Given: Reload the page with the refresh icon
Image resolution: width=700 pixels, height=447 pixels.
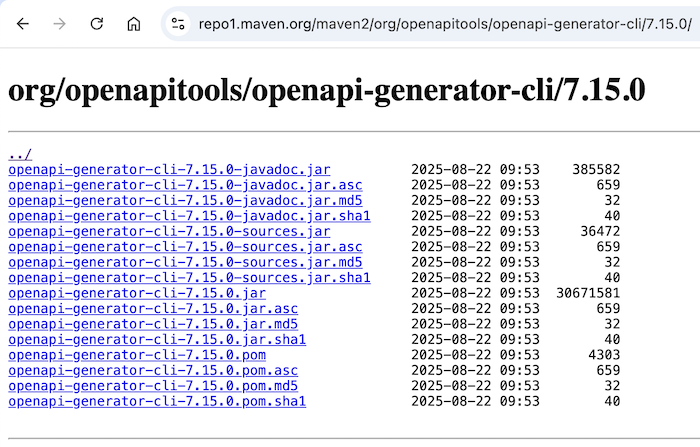Looking at the screenshot, I should pyautogui.click(x=96, y=24).
